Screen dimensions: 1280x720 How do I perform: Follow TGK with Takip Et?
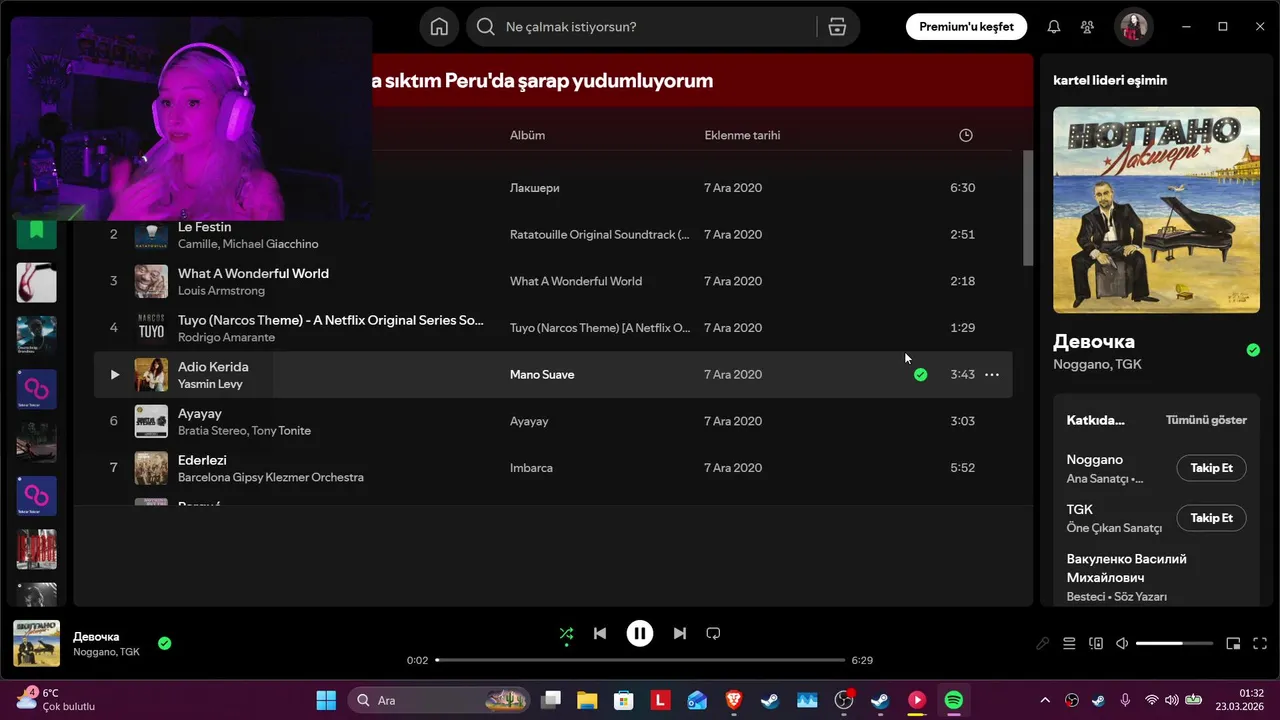[x=1211, y=518]
